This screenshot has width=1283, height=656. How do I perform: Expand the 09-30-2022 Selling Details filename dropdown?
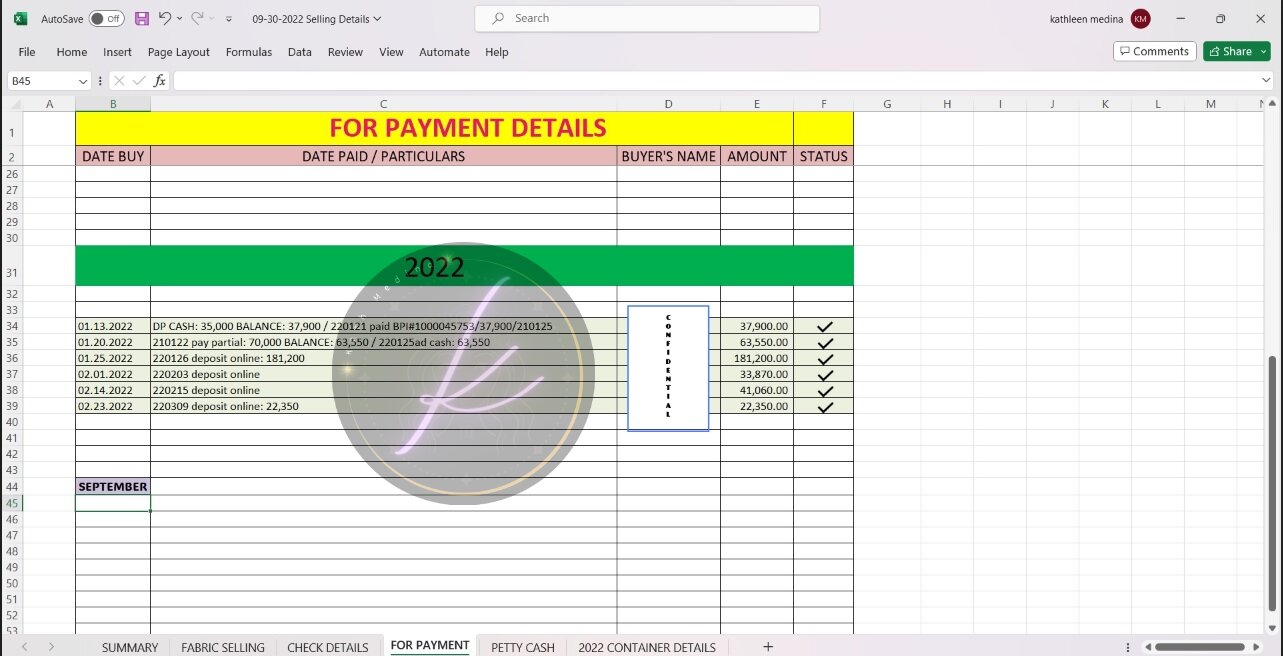[x=377, y=19]
